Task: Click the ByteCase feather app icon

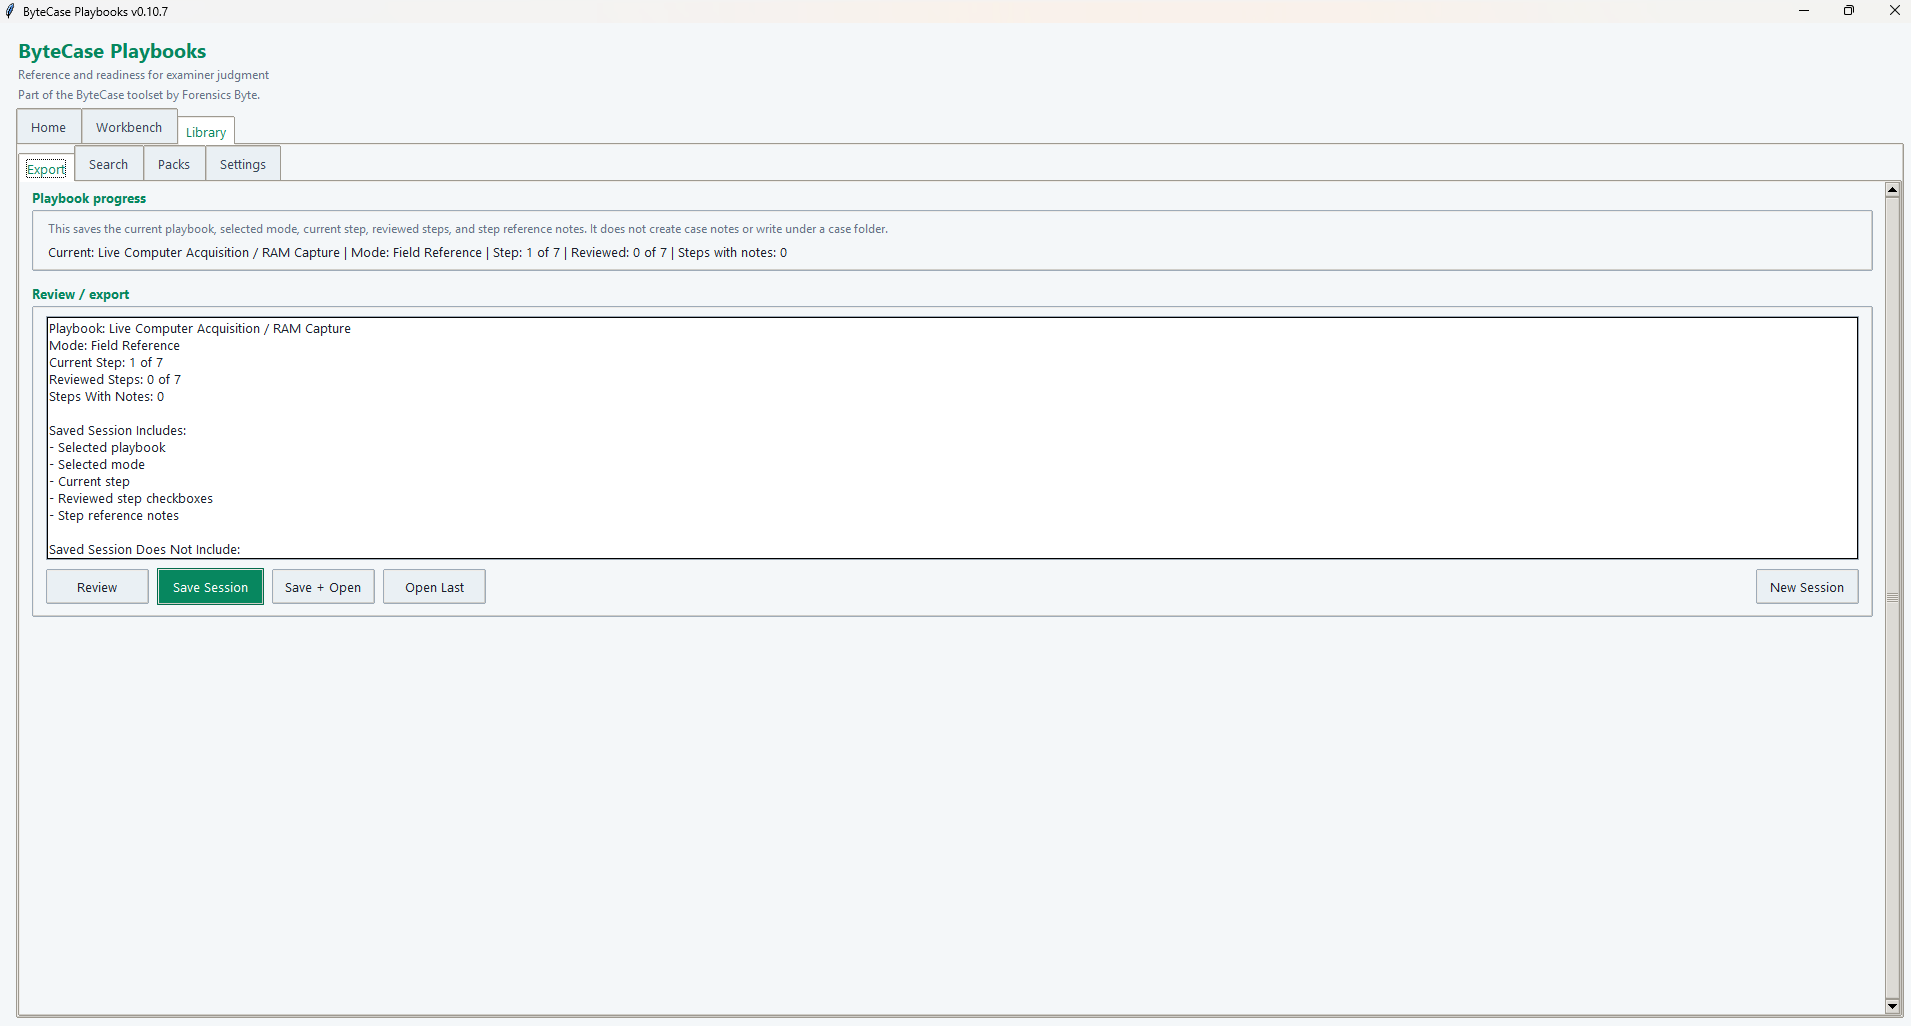Action: click(x=10, y=11)
